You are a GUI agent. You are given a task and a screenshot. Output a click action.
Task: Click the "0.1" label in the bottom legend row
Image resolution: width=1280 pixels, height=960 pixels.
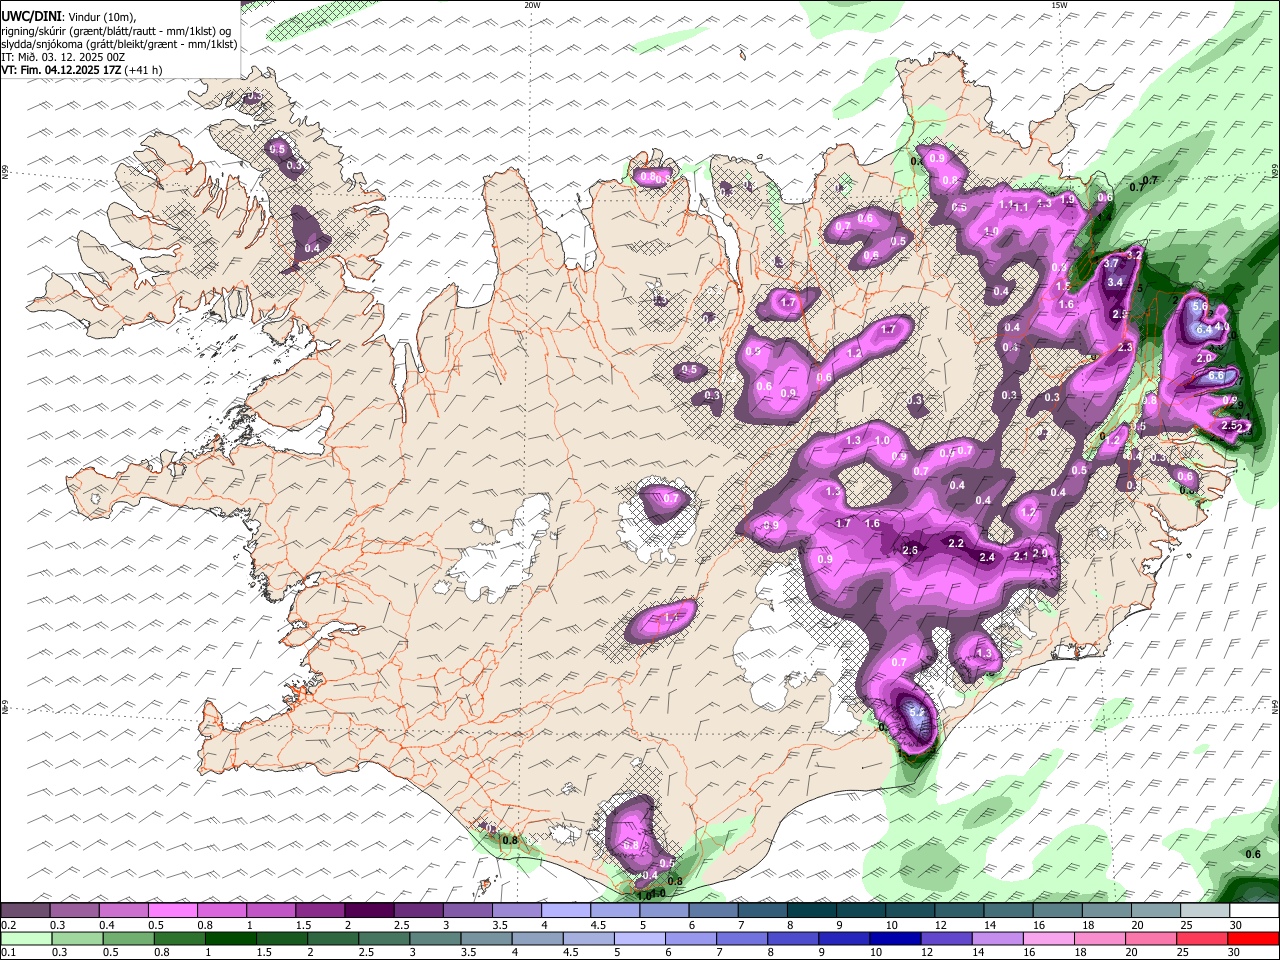(8, 952)
